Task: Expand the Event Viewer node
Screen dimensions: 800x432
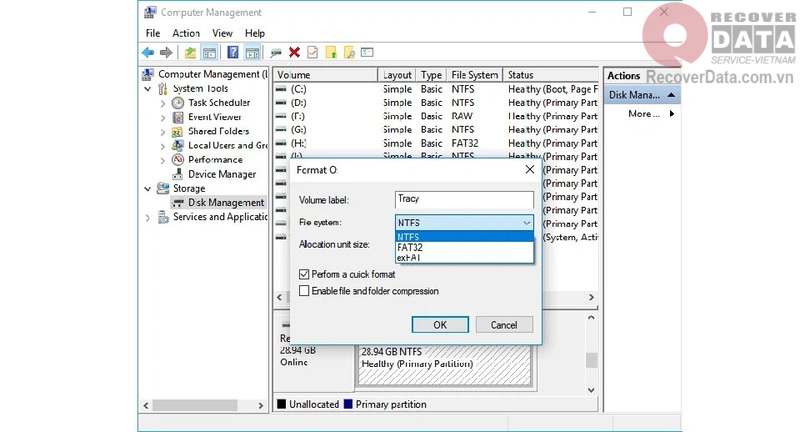Action: click(x=163, y=117)
